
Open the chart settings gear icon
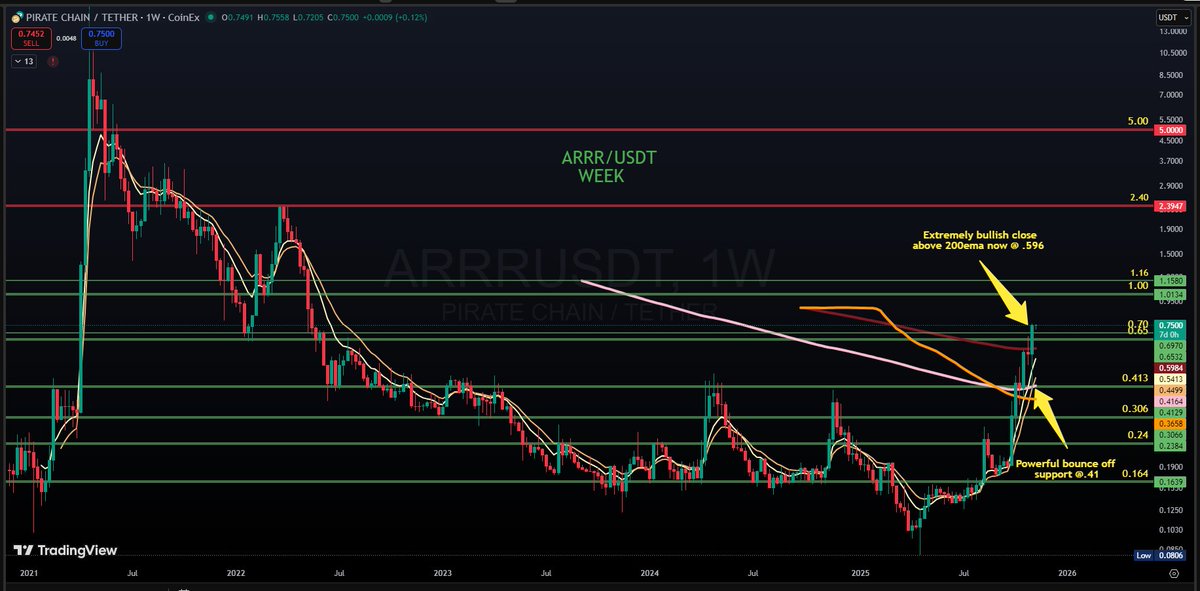pyautogui.click(x=1173, y=574)
